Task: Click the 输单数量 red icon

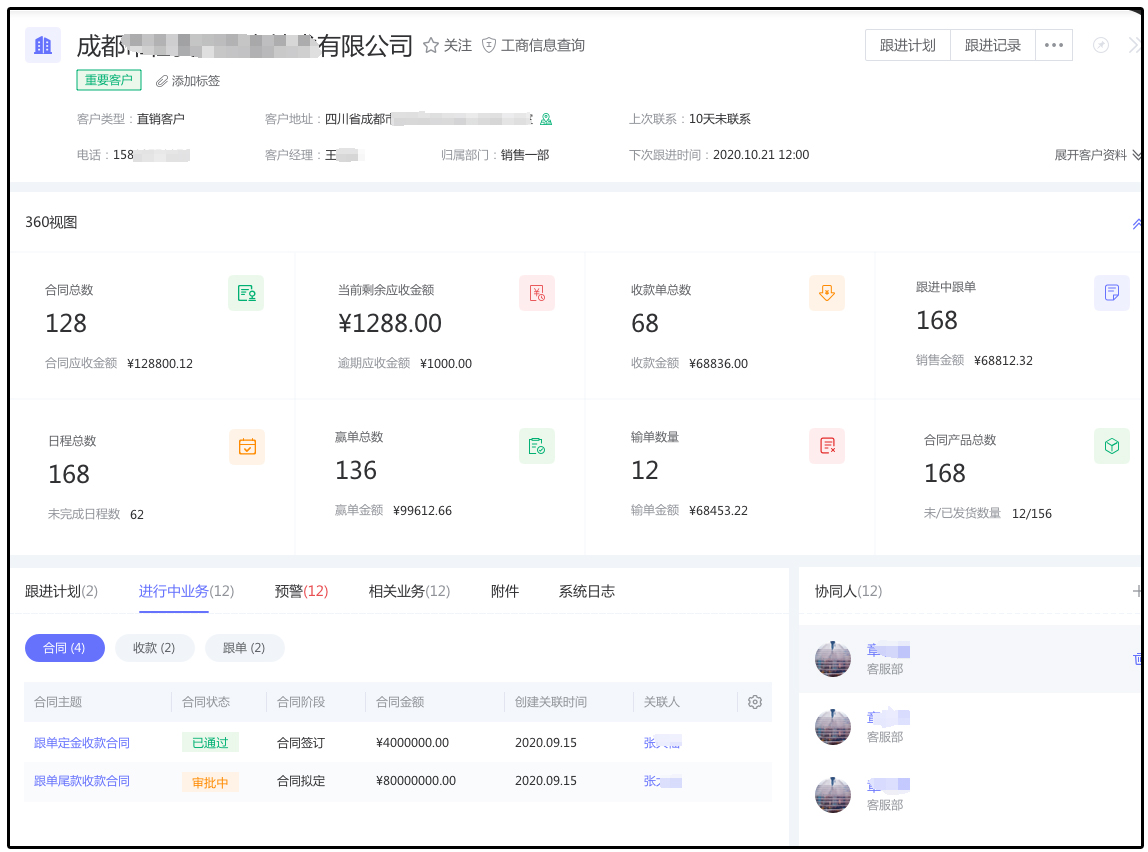Action: tap(827, 446)
